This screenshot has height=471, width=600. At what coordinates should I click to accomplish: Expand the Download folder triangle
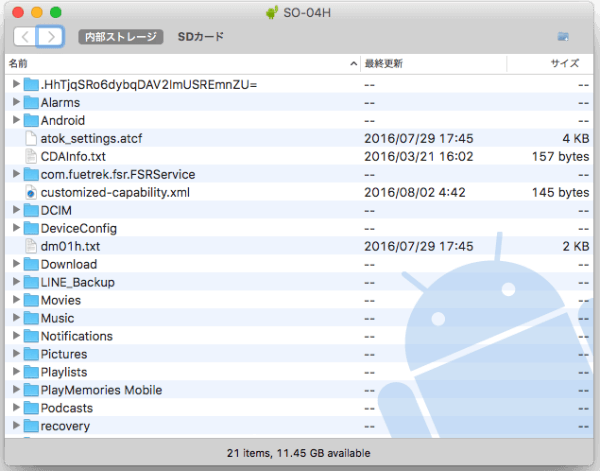click(16, 264)
